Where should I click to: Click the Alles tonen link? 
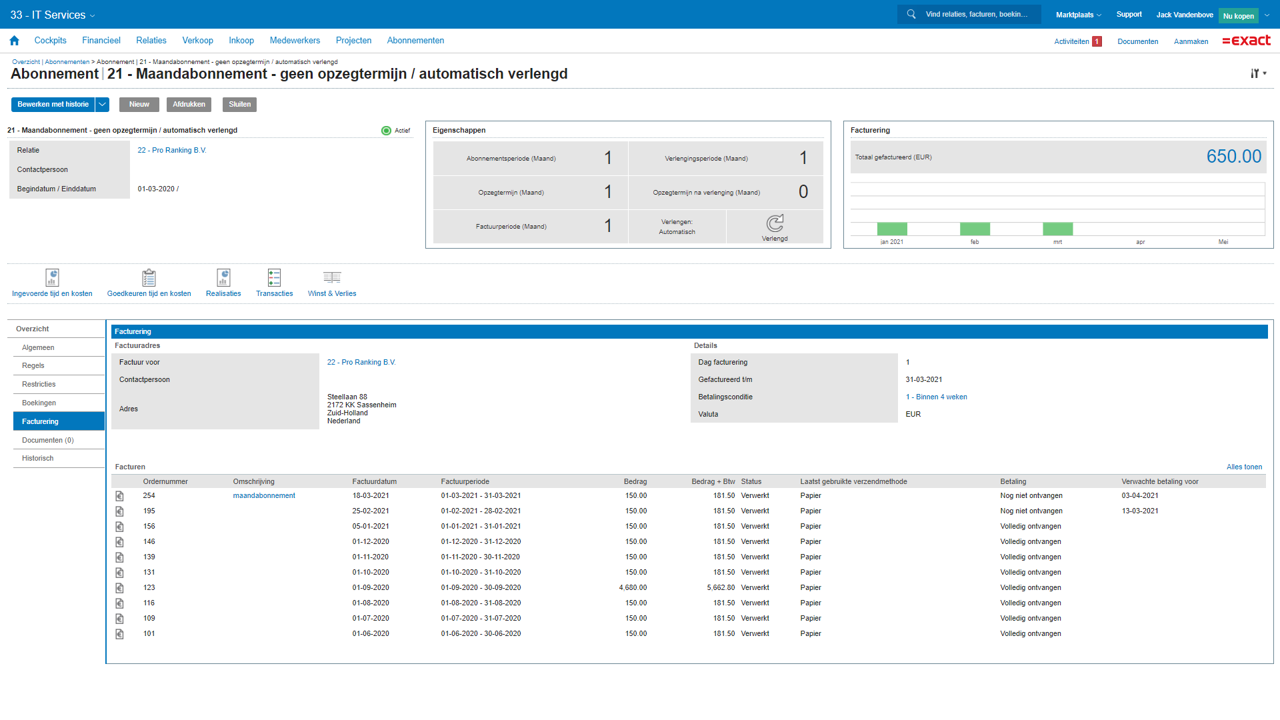coord(1244,467)
